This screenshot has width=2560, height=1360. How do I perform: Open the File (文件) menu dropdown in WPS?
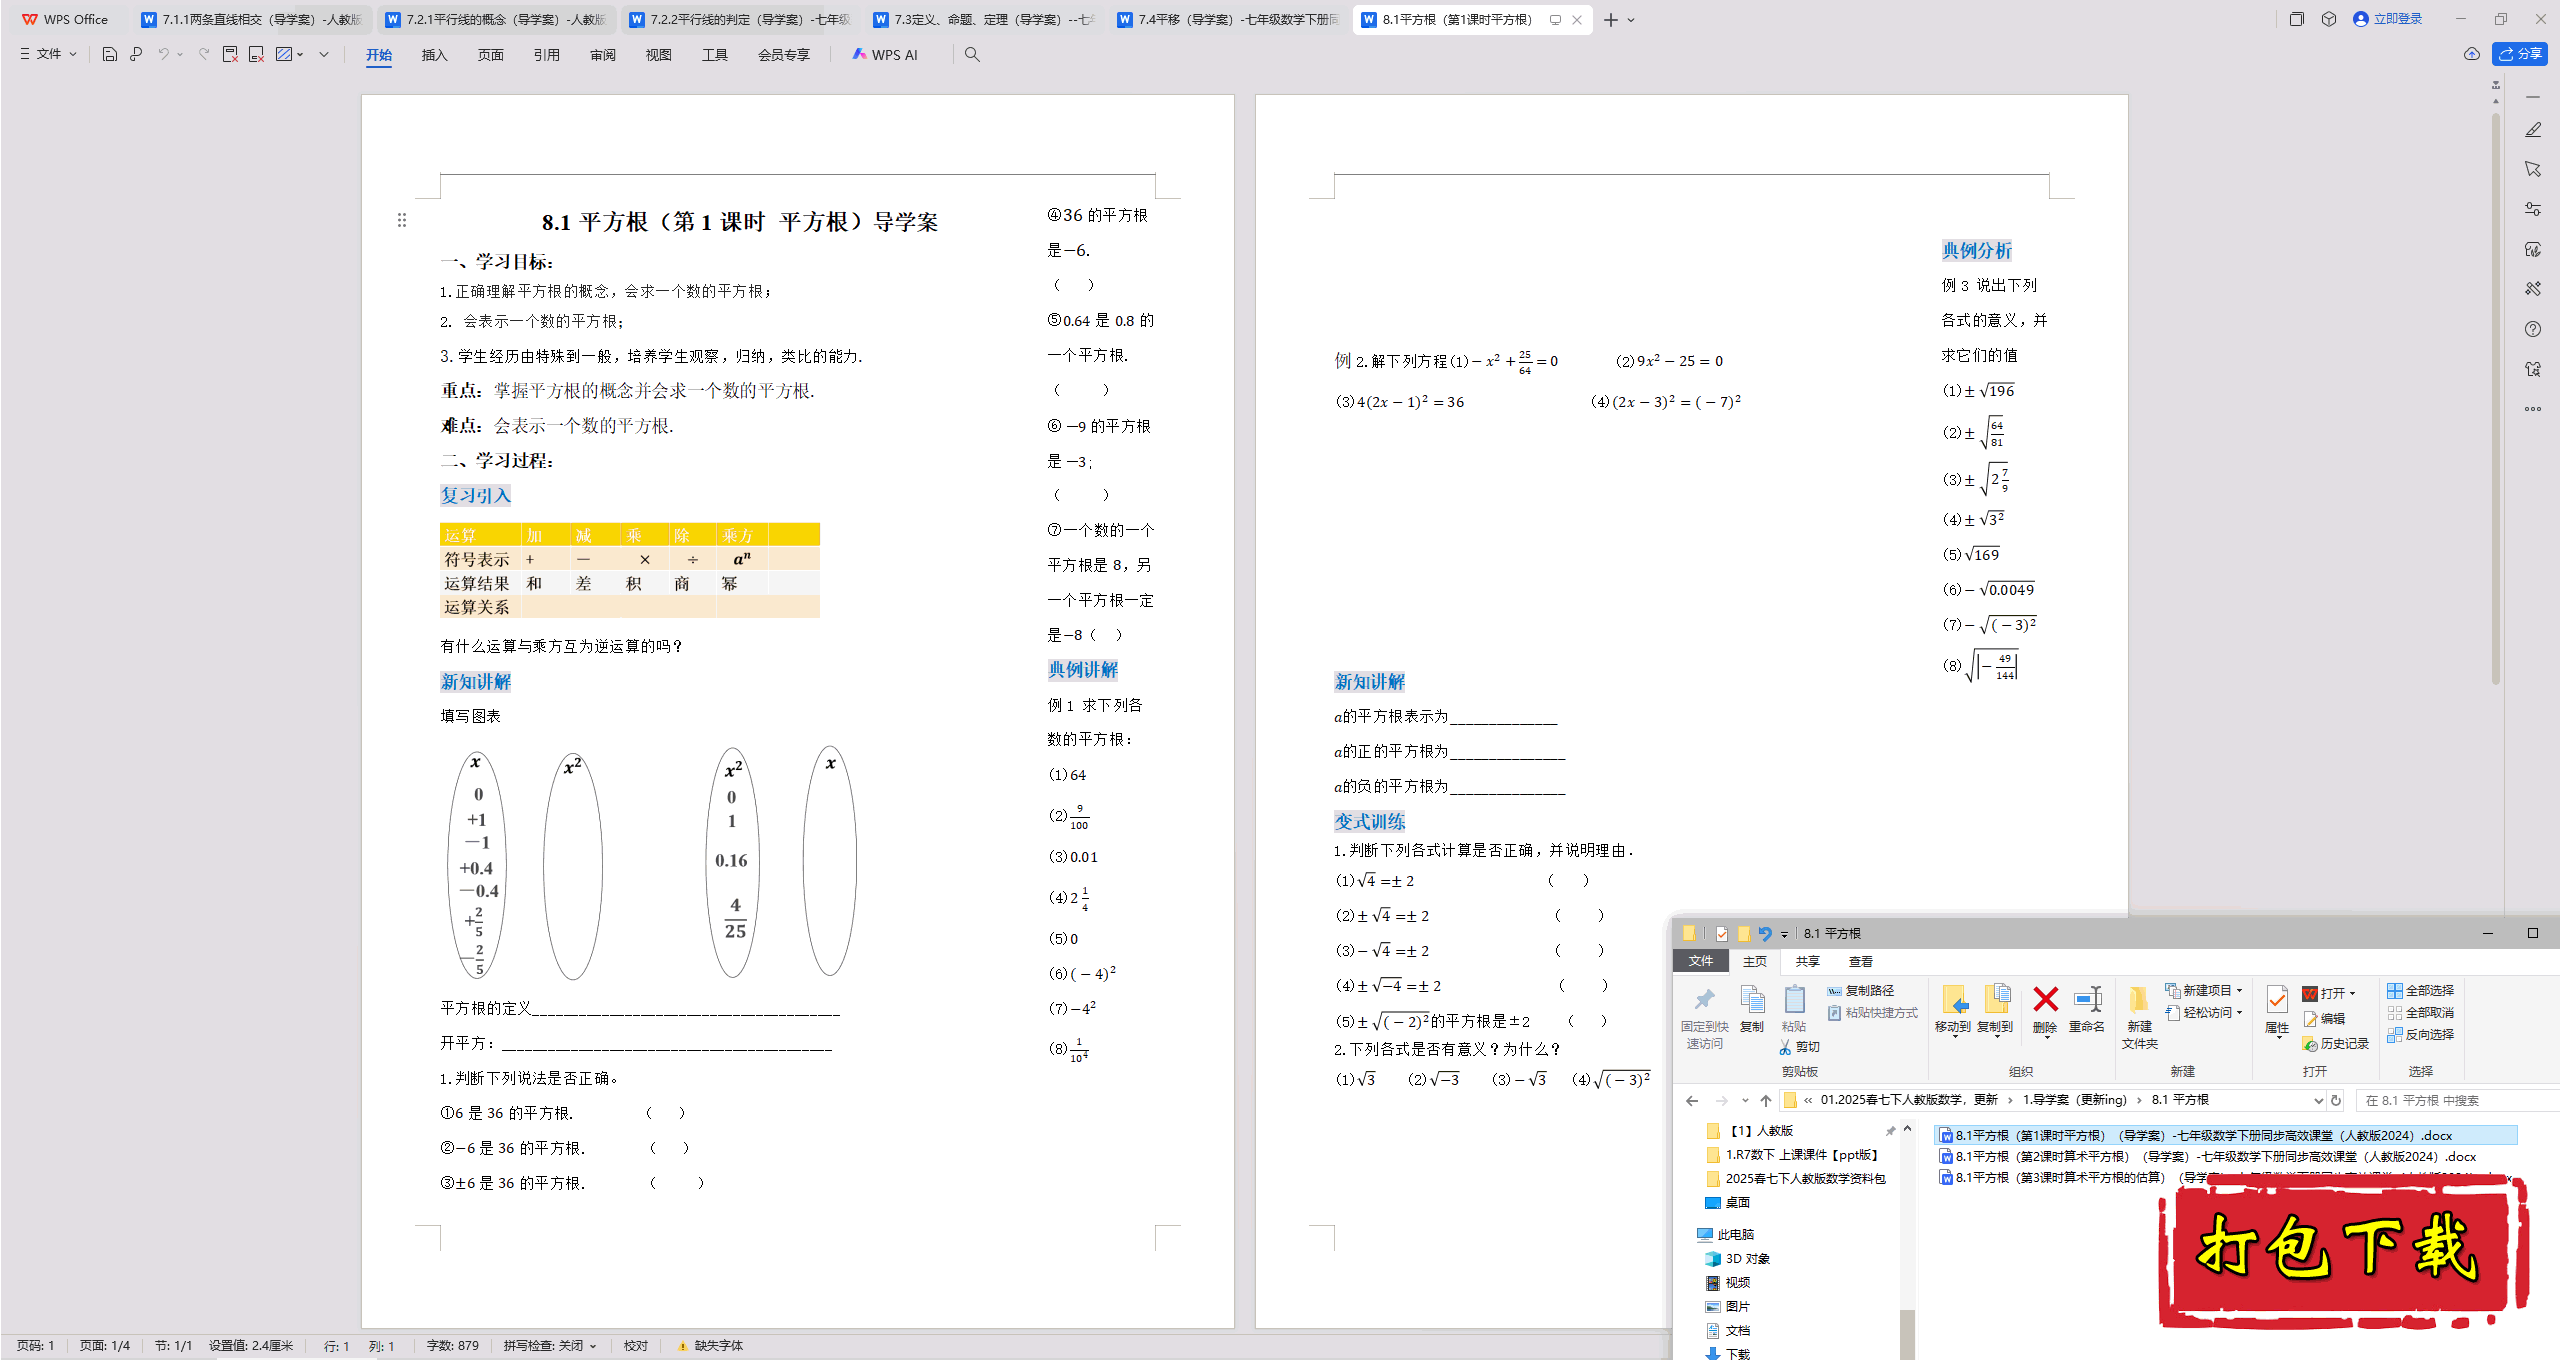point(48,54)
